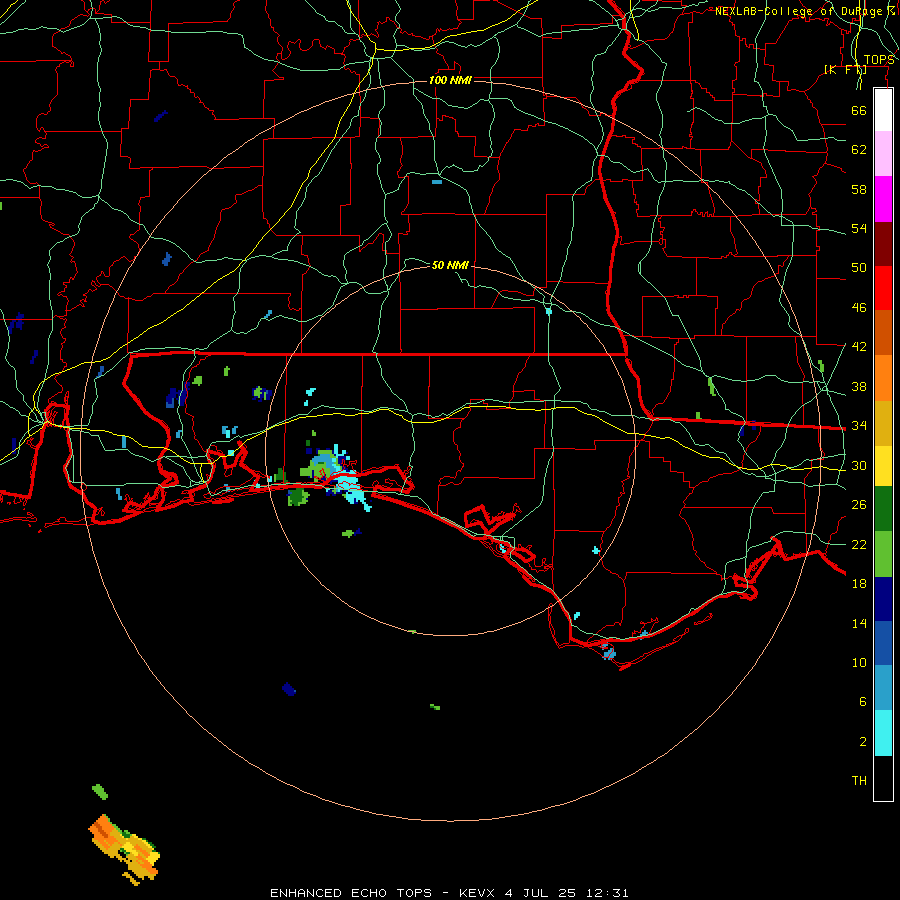
Task: Click the small blue echo below the 100 NMI label
Action: pyautogui.click(x=437, y=182)
